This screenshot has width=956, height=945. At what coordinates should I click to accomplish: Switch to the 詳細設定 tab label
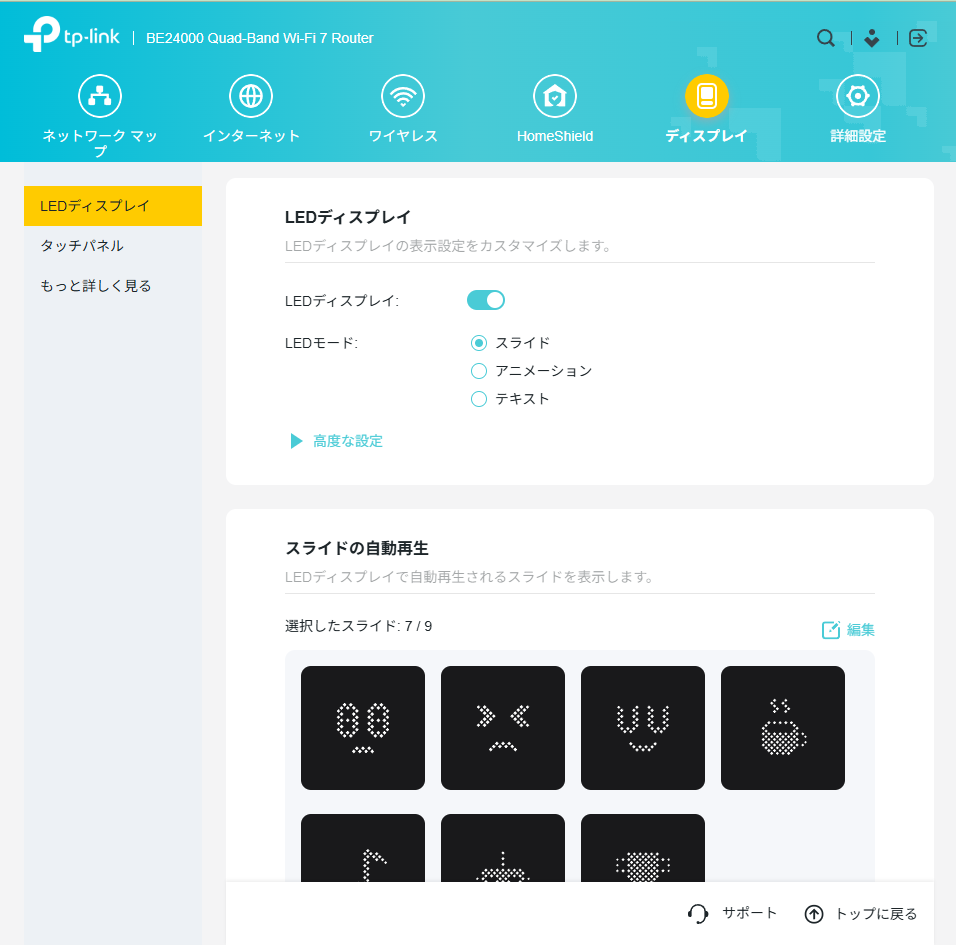tap(858, 136)
